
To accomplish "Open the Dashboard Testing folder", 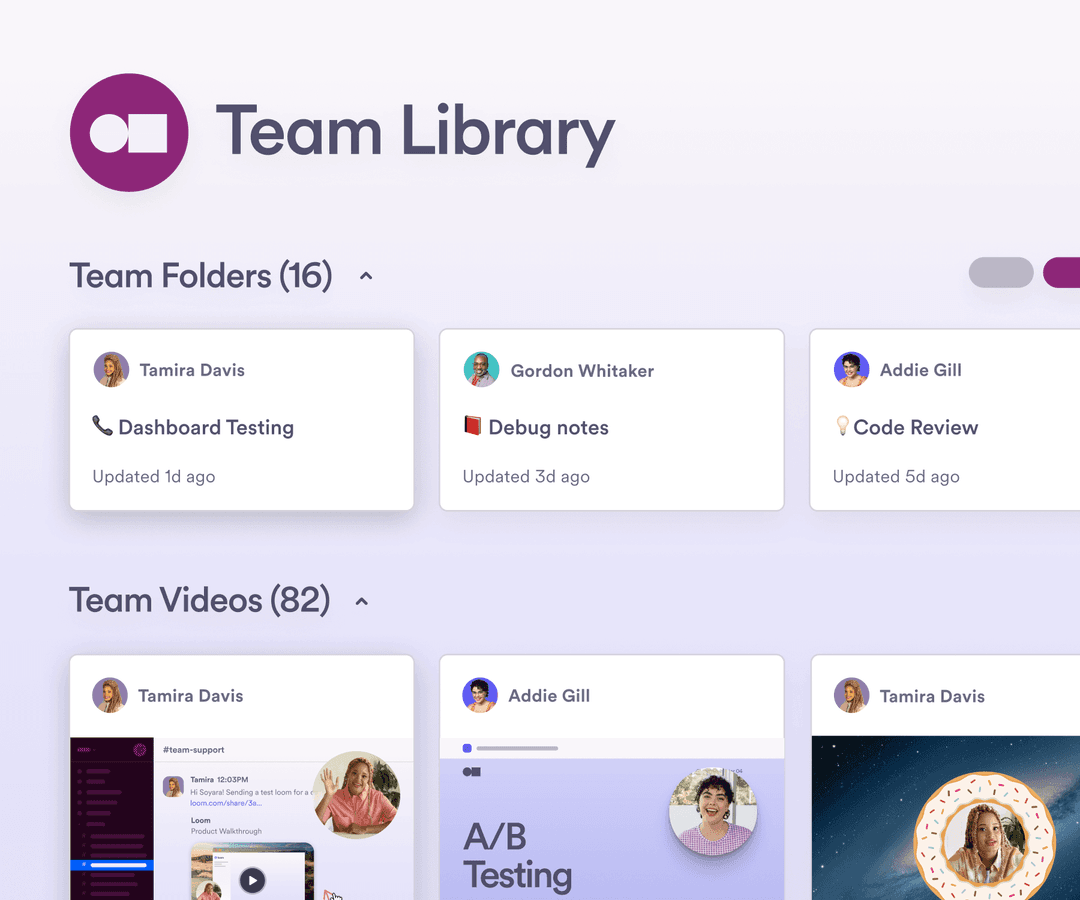I will (206, 427).
